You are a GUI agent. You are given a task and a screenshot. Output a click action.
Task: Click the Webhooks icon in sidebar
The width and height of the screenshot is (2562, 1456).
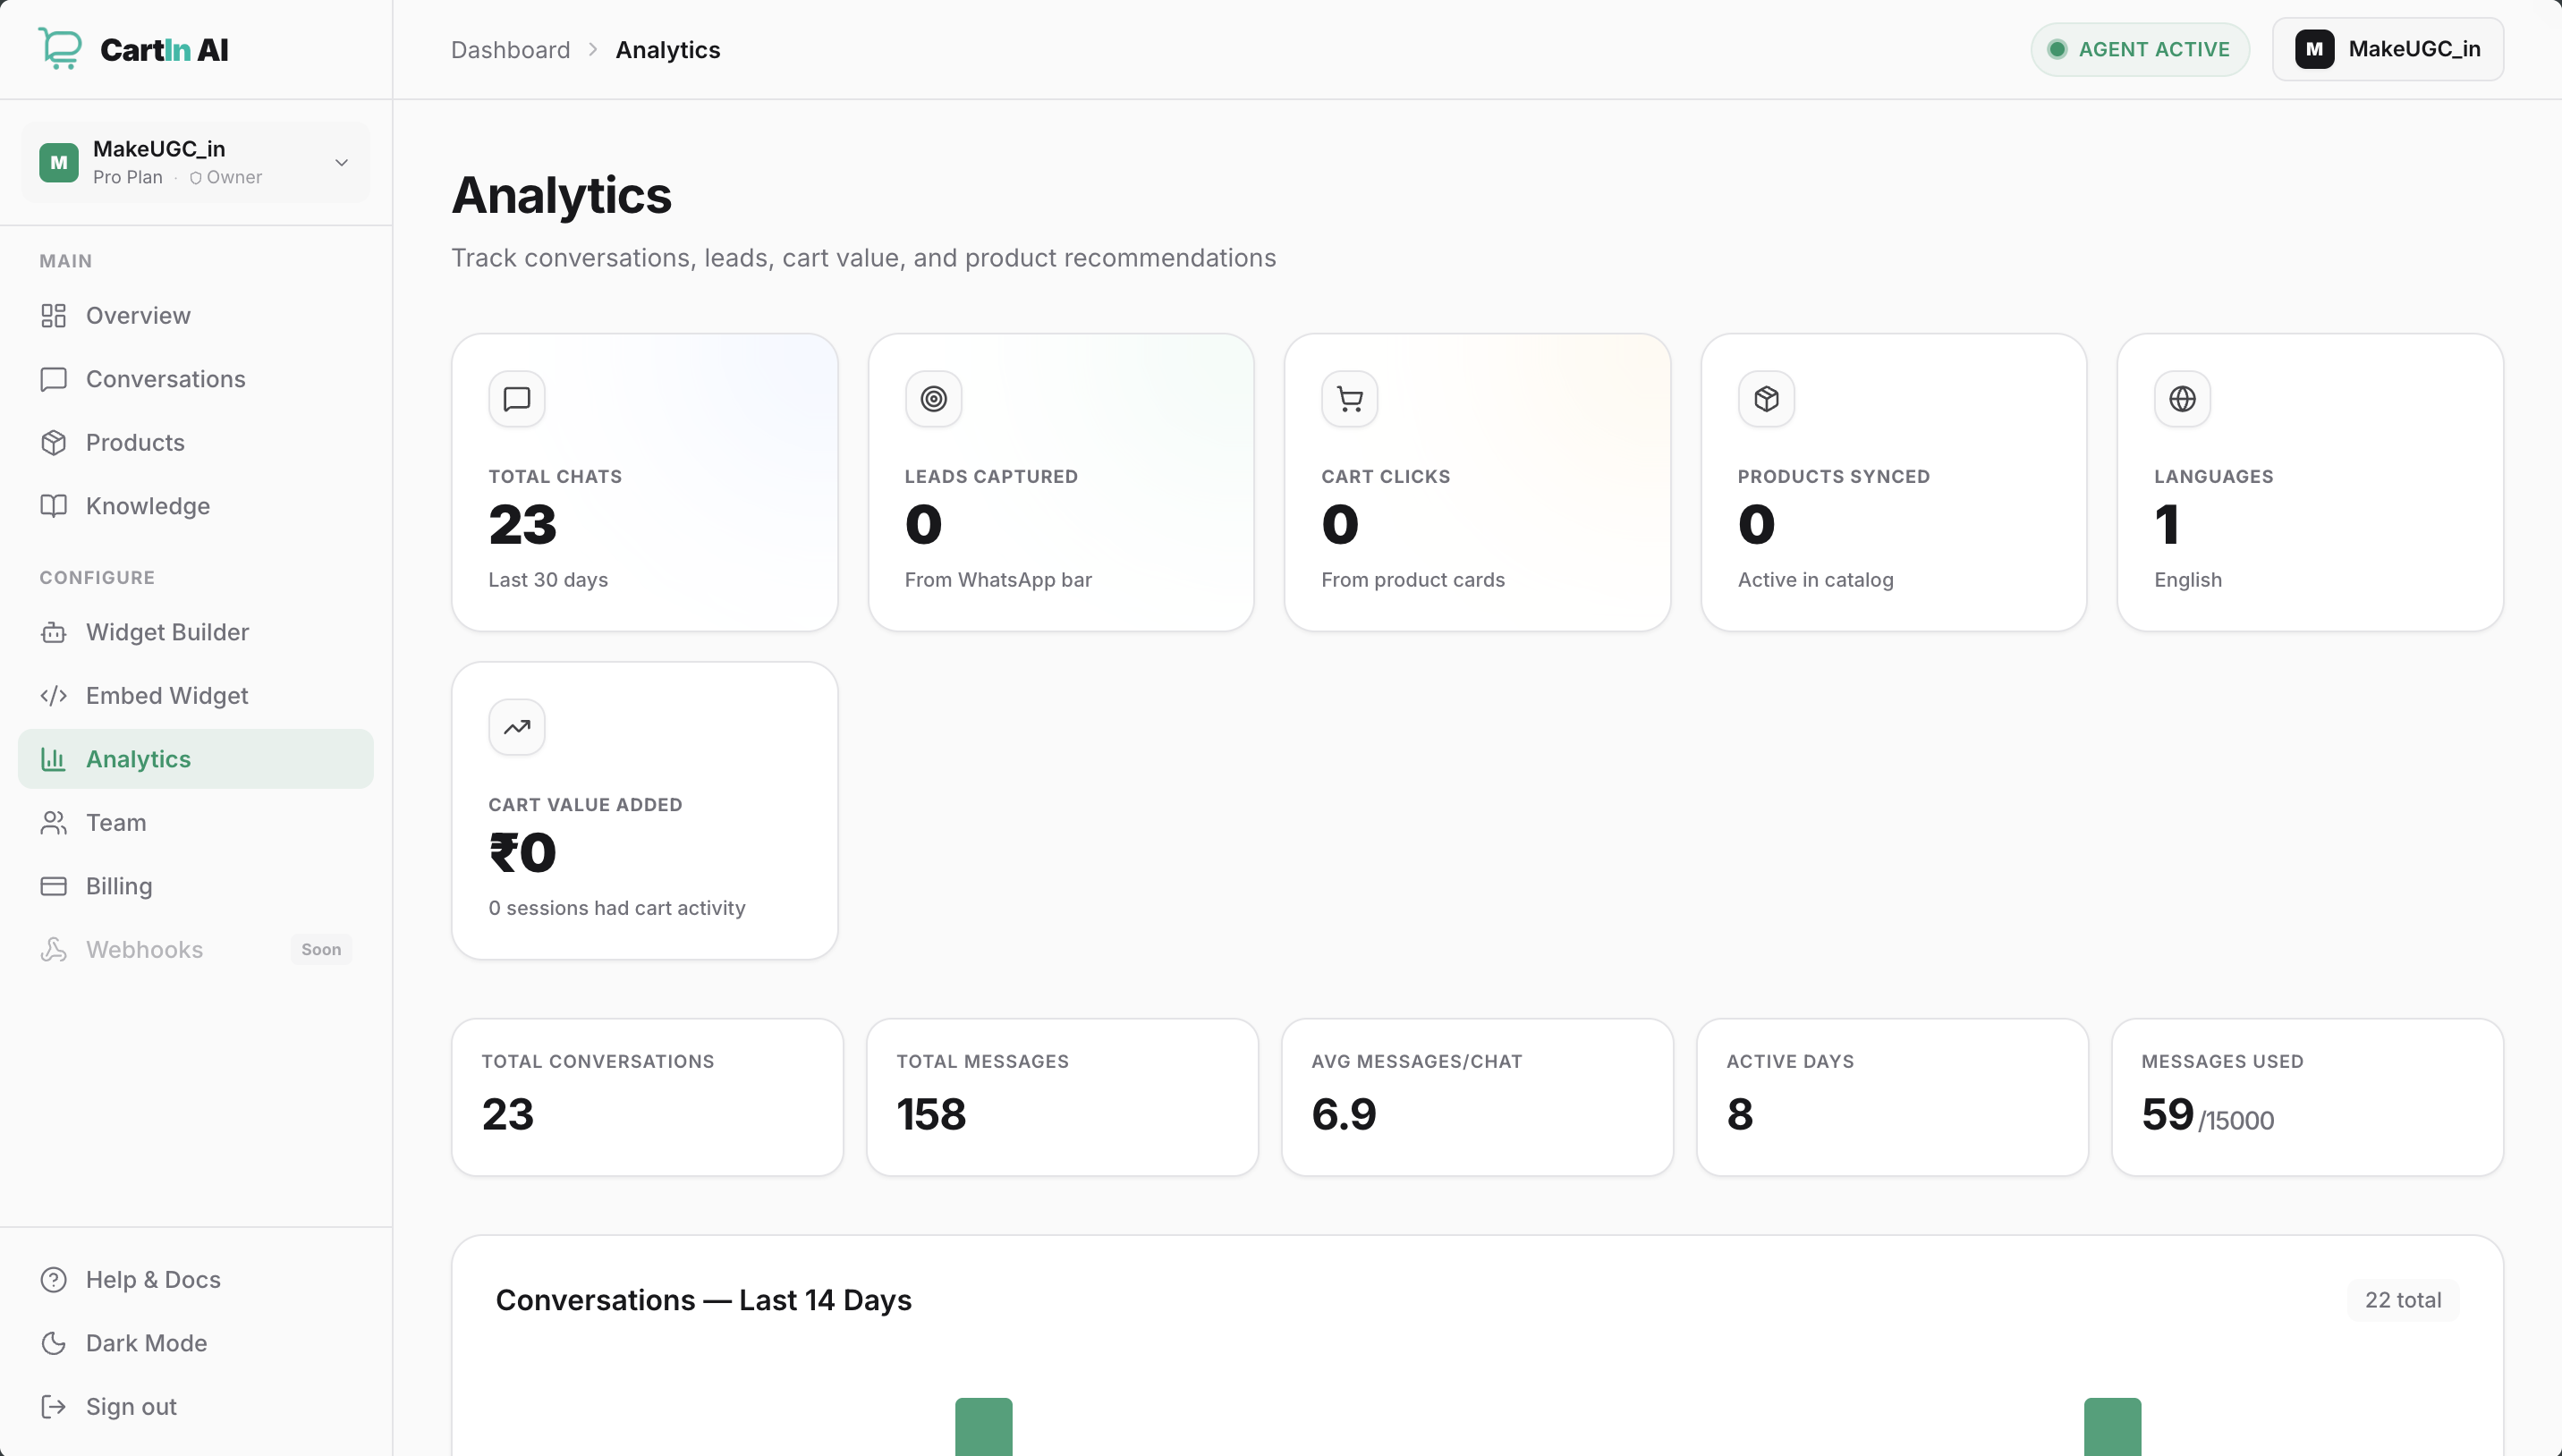click(x=53, y=950)
